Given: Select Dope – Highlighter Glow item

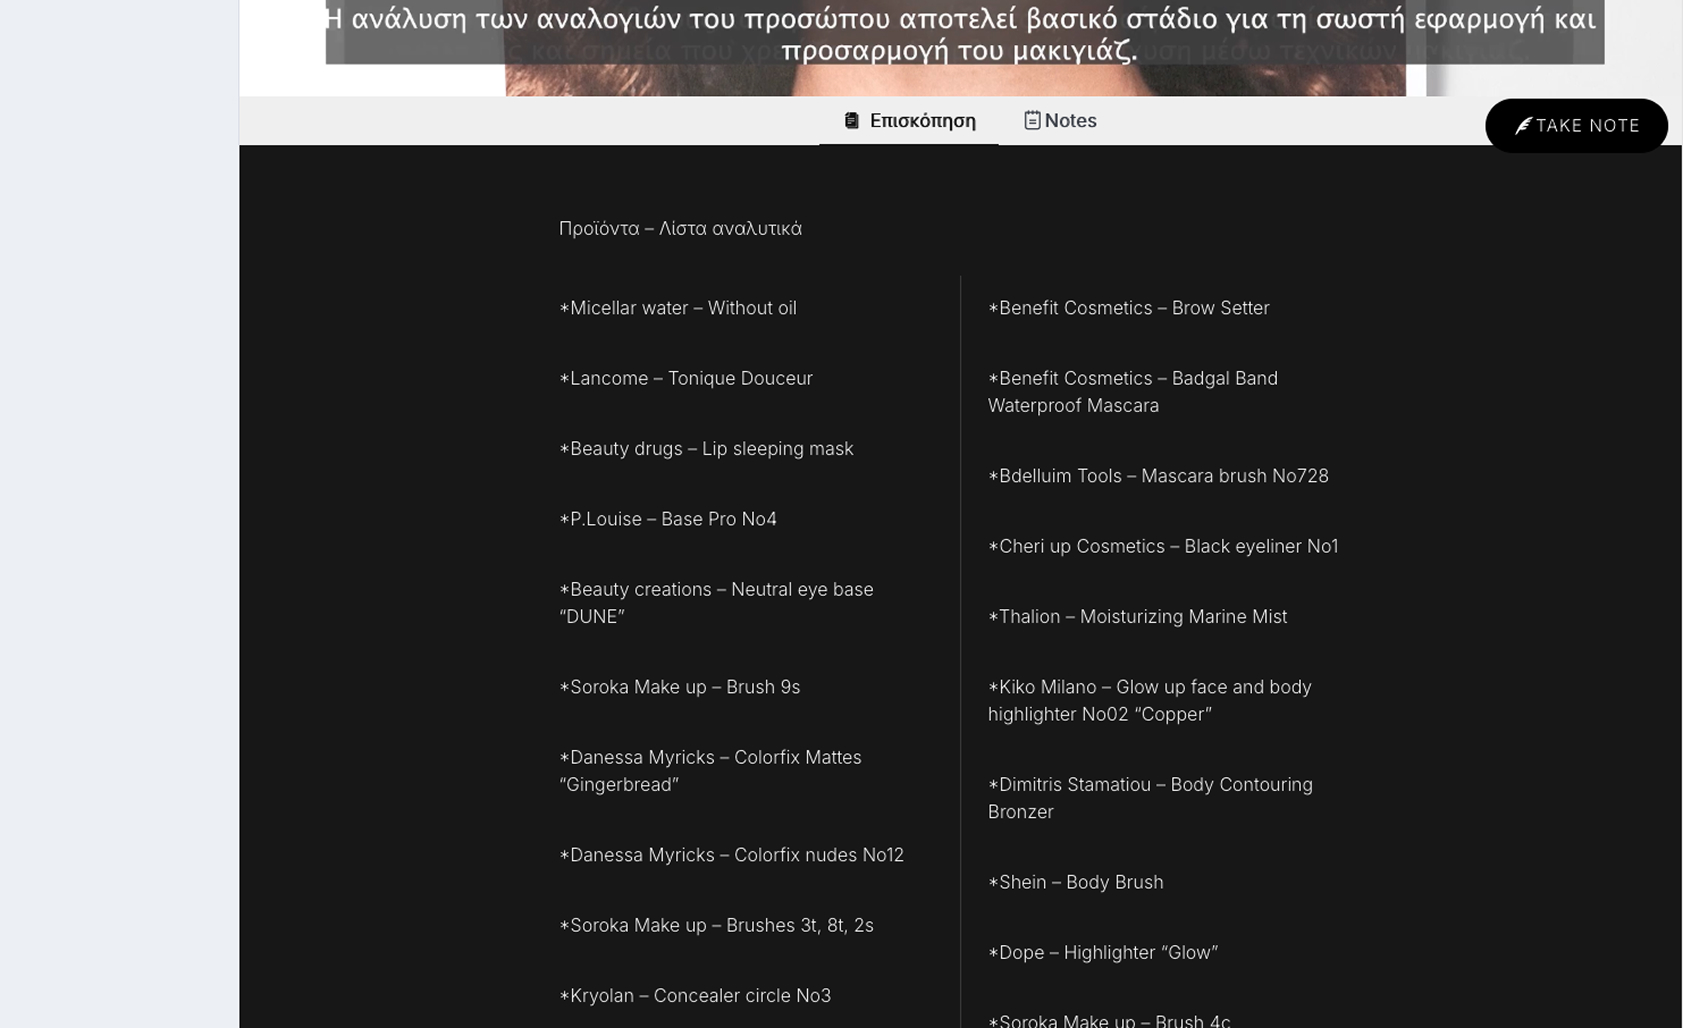Looking at the screenshot, I should click(1103, 953).
